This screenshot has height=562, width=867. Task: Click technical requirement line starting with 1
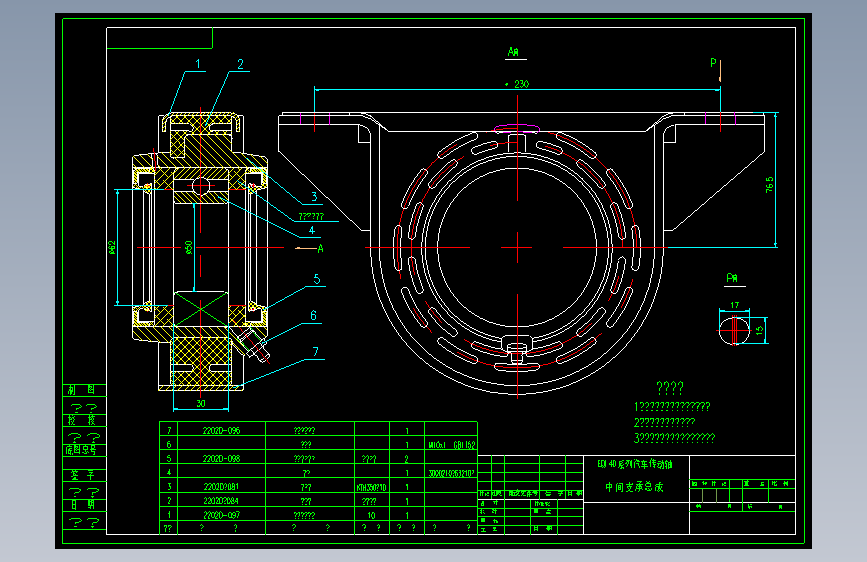tap(672, 407)
